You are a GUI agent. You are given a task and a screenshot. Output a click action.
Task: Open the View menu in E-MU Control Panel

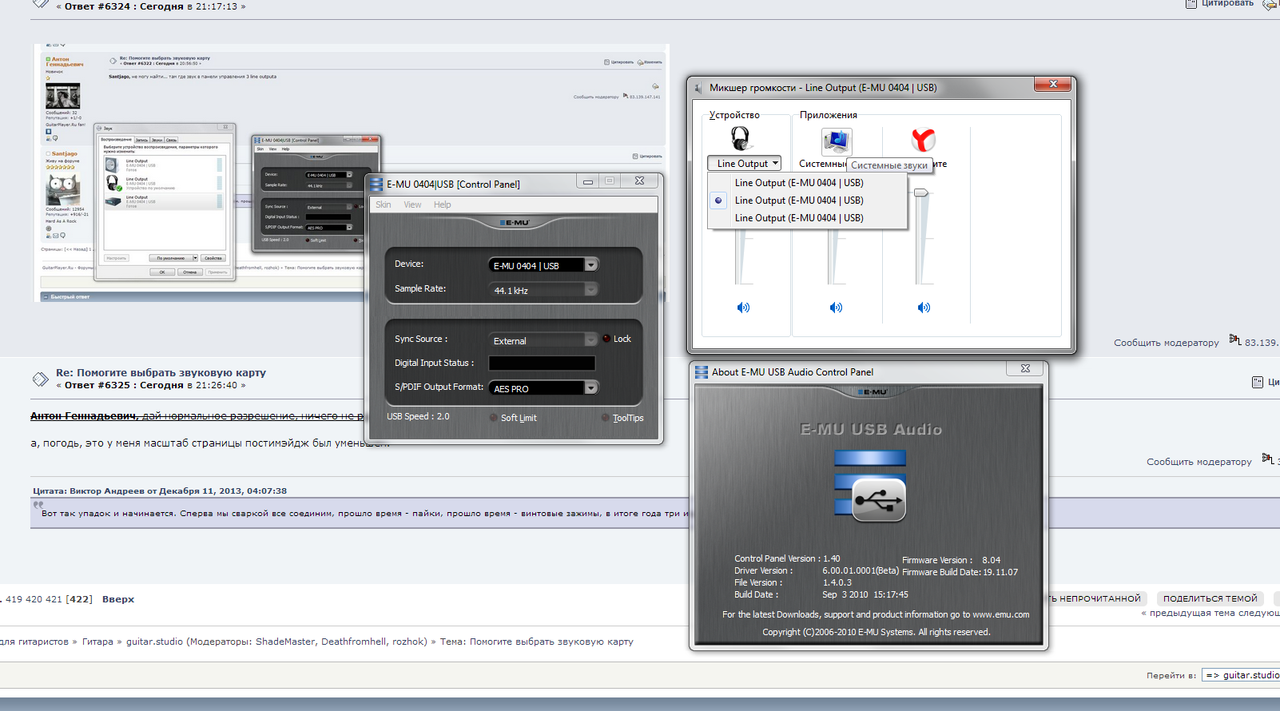[x=412, y=204]
